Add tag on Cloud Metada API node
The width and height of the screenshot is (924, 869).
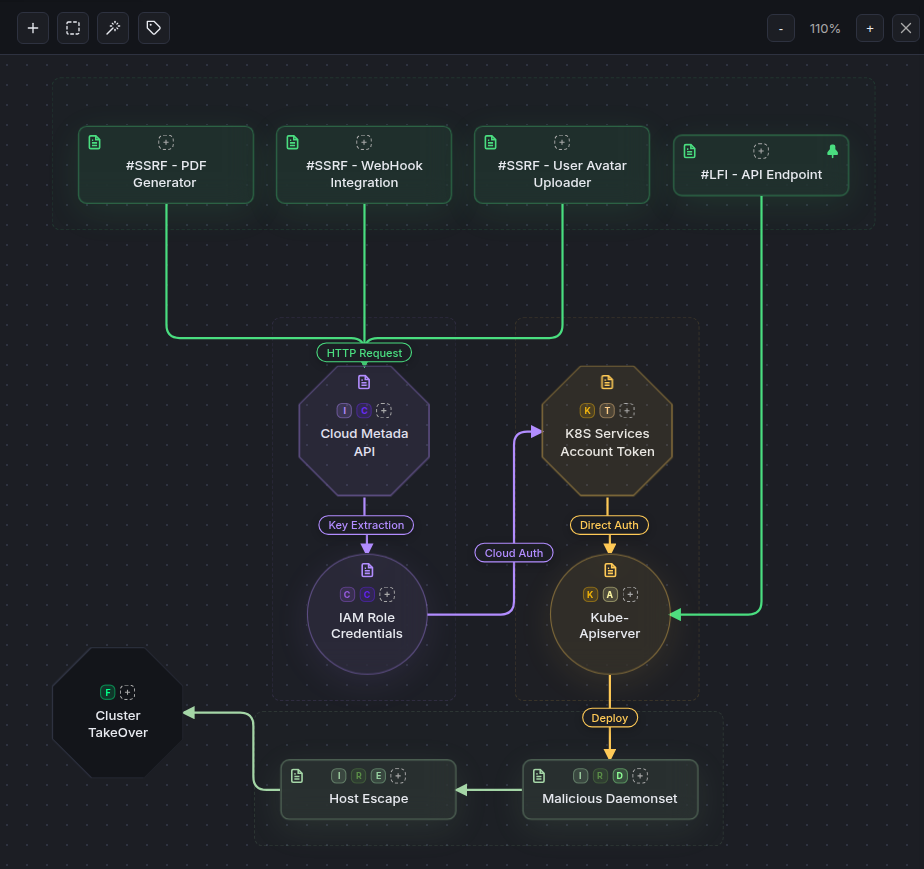tap(384, 411)
